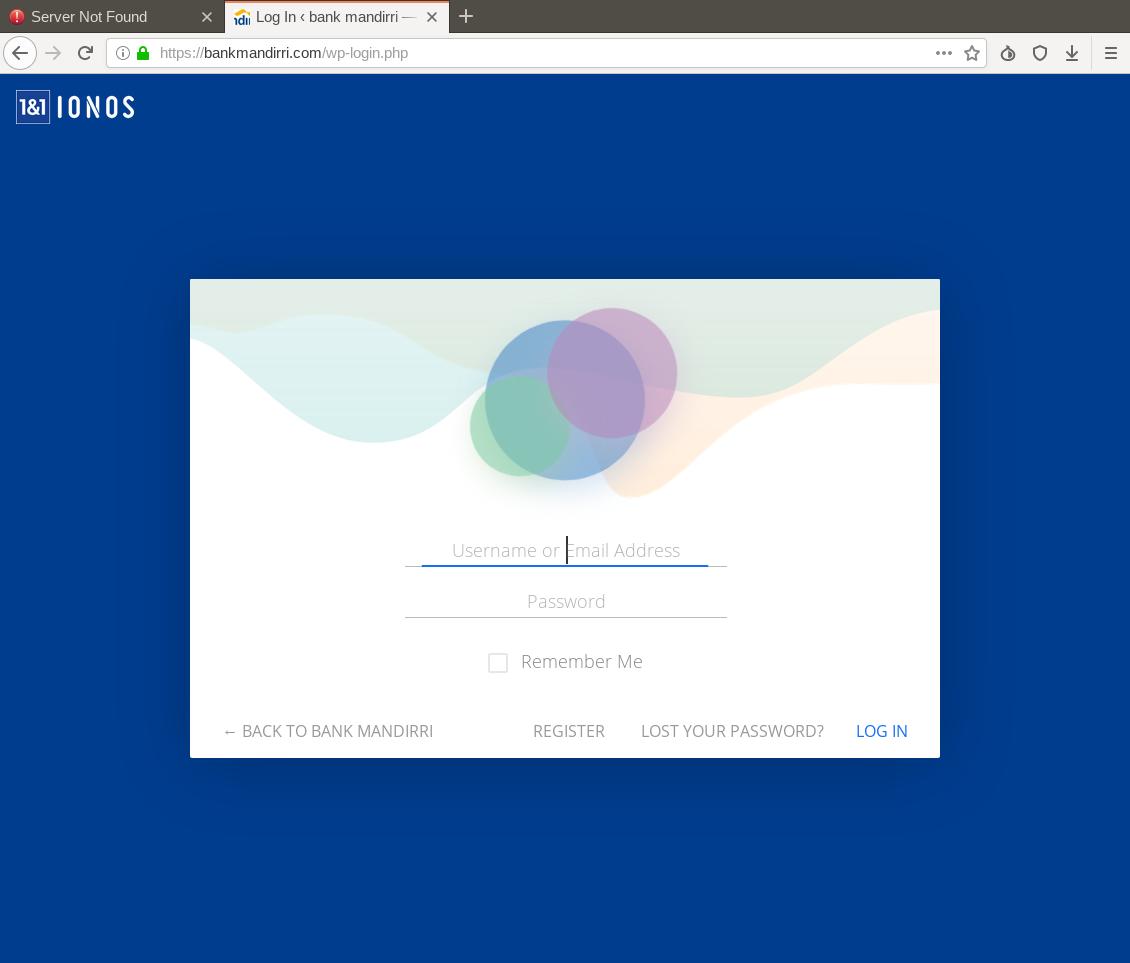Focus the Username or Email Address field
1130x963 pixels.
566,550
